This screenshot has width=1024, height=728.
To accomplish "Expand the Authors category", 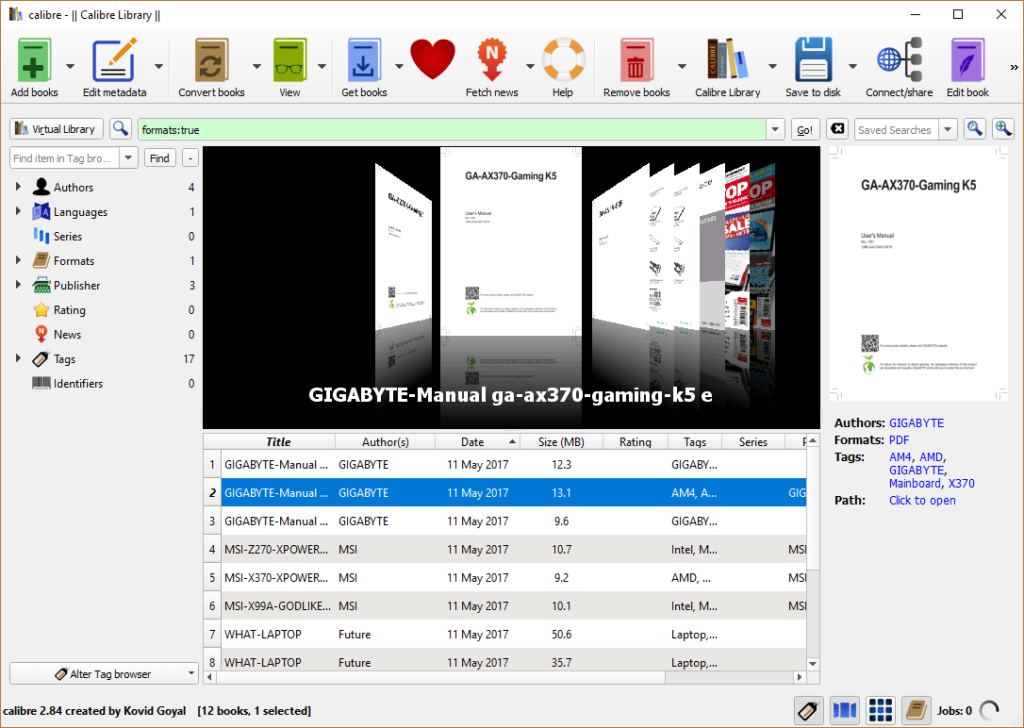I will coord(18,187).
